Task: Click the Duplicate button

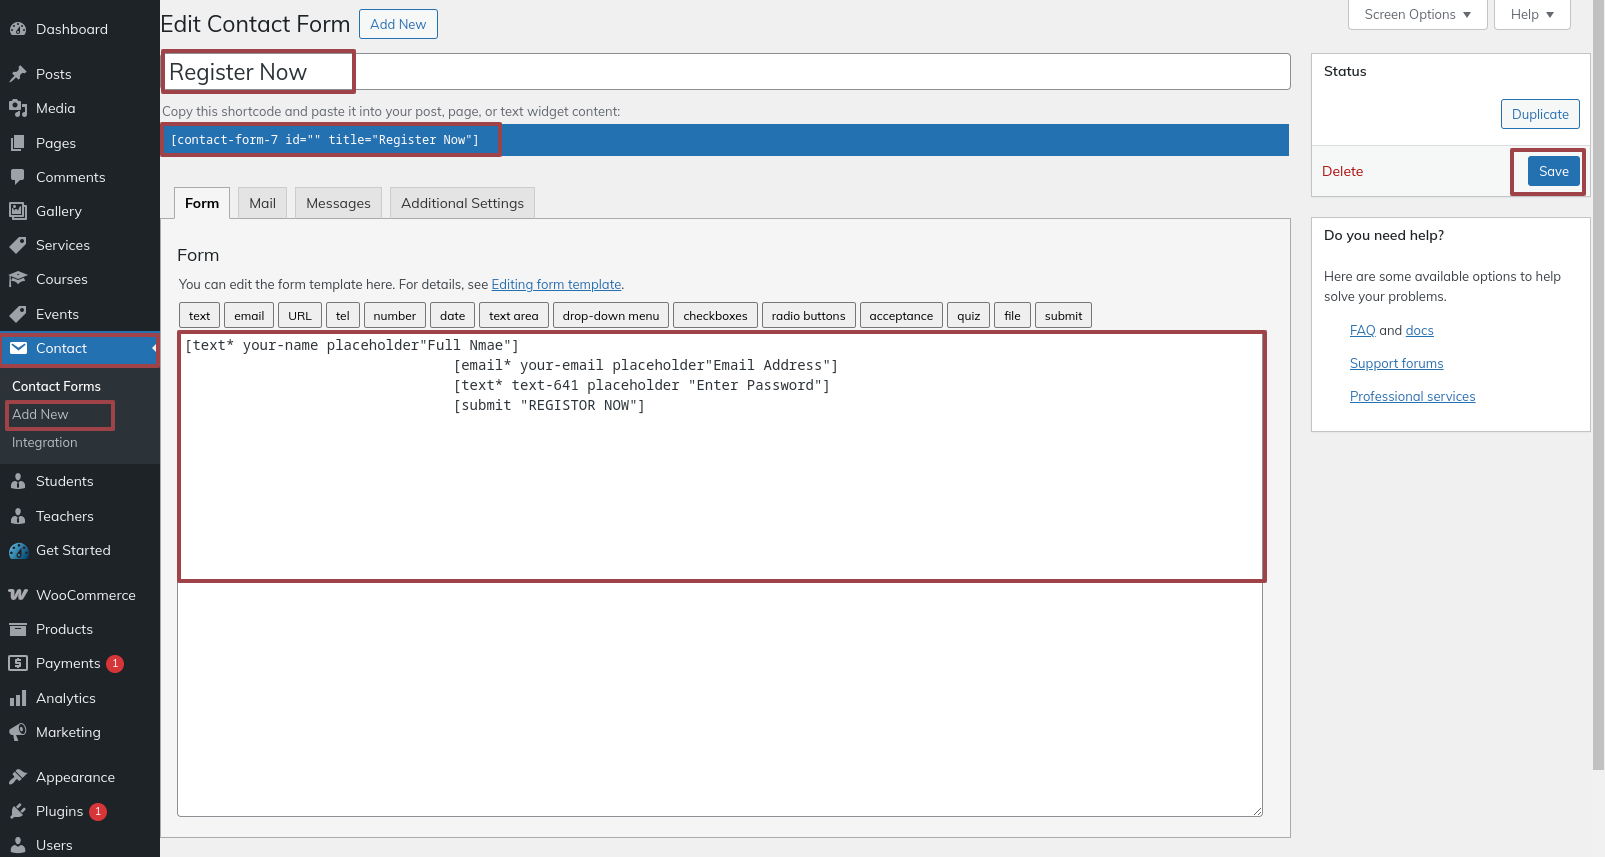Action: click(1540, 114)
